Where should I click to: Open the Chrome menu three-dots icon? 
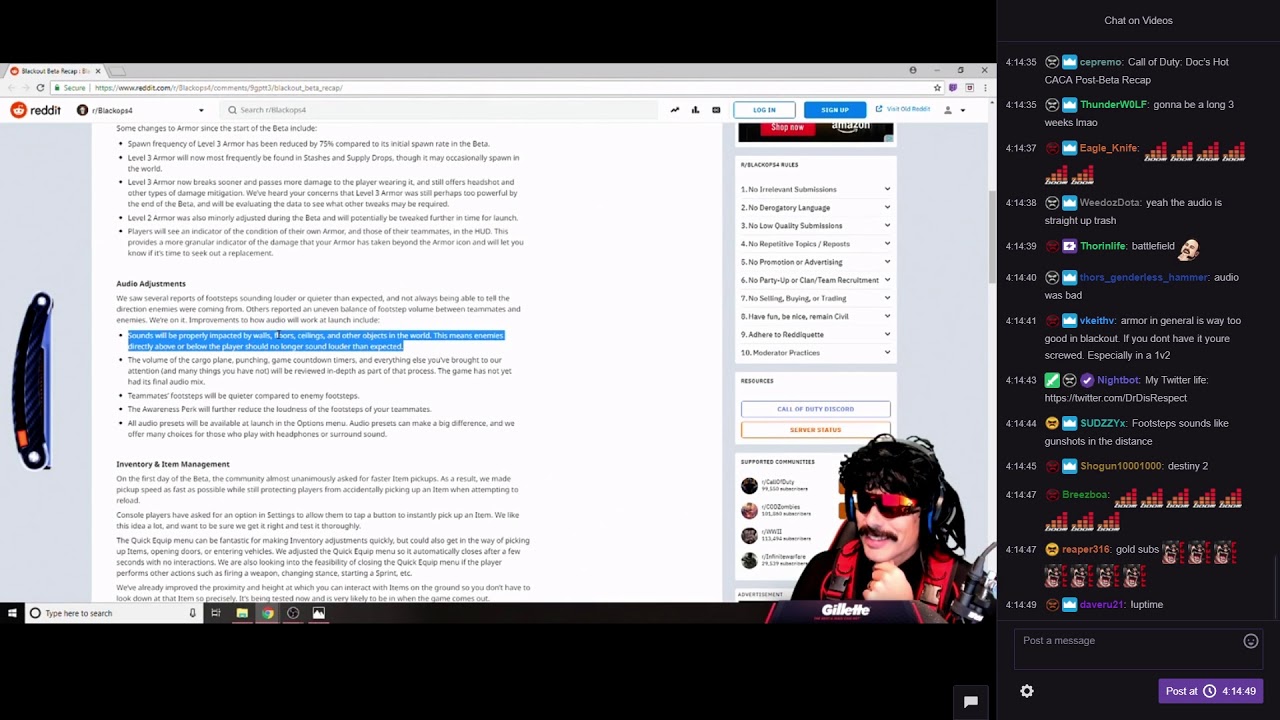pos(984,88)
